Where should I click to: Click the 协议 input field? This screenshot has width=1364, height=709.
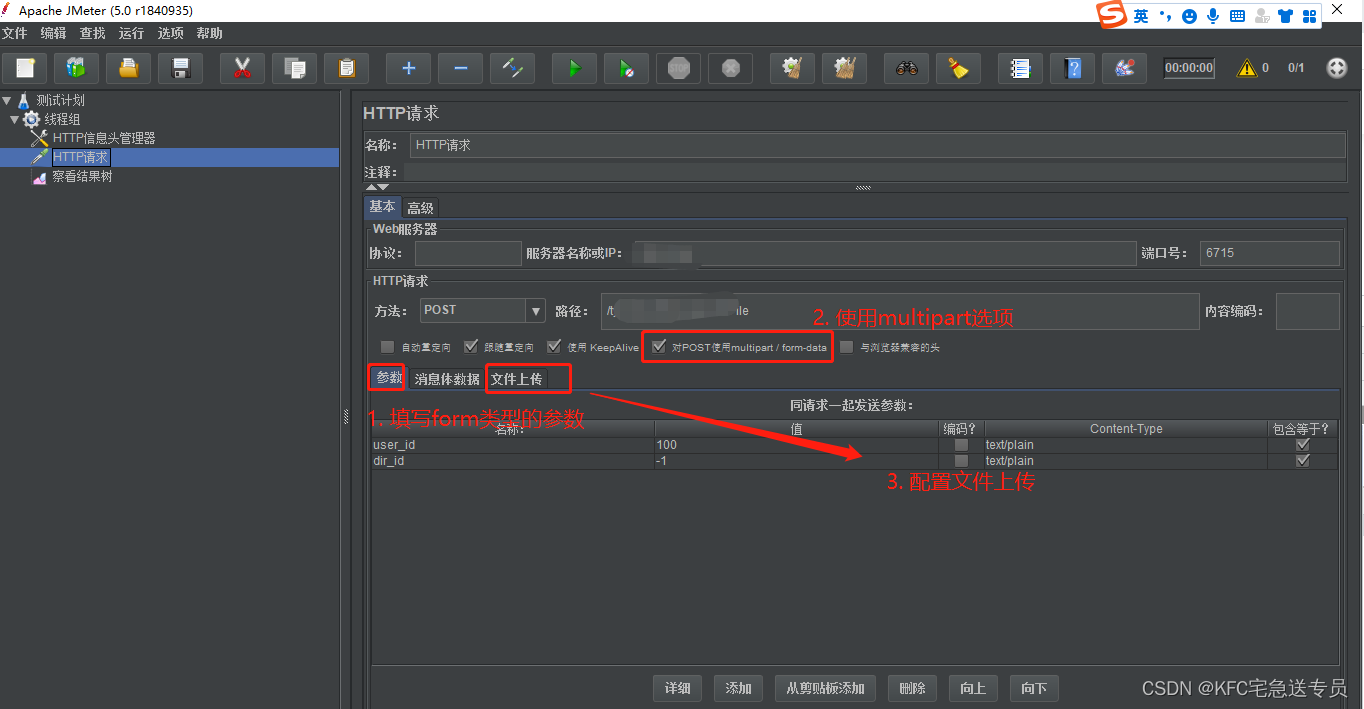click(467, 253)
